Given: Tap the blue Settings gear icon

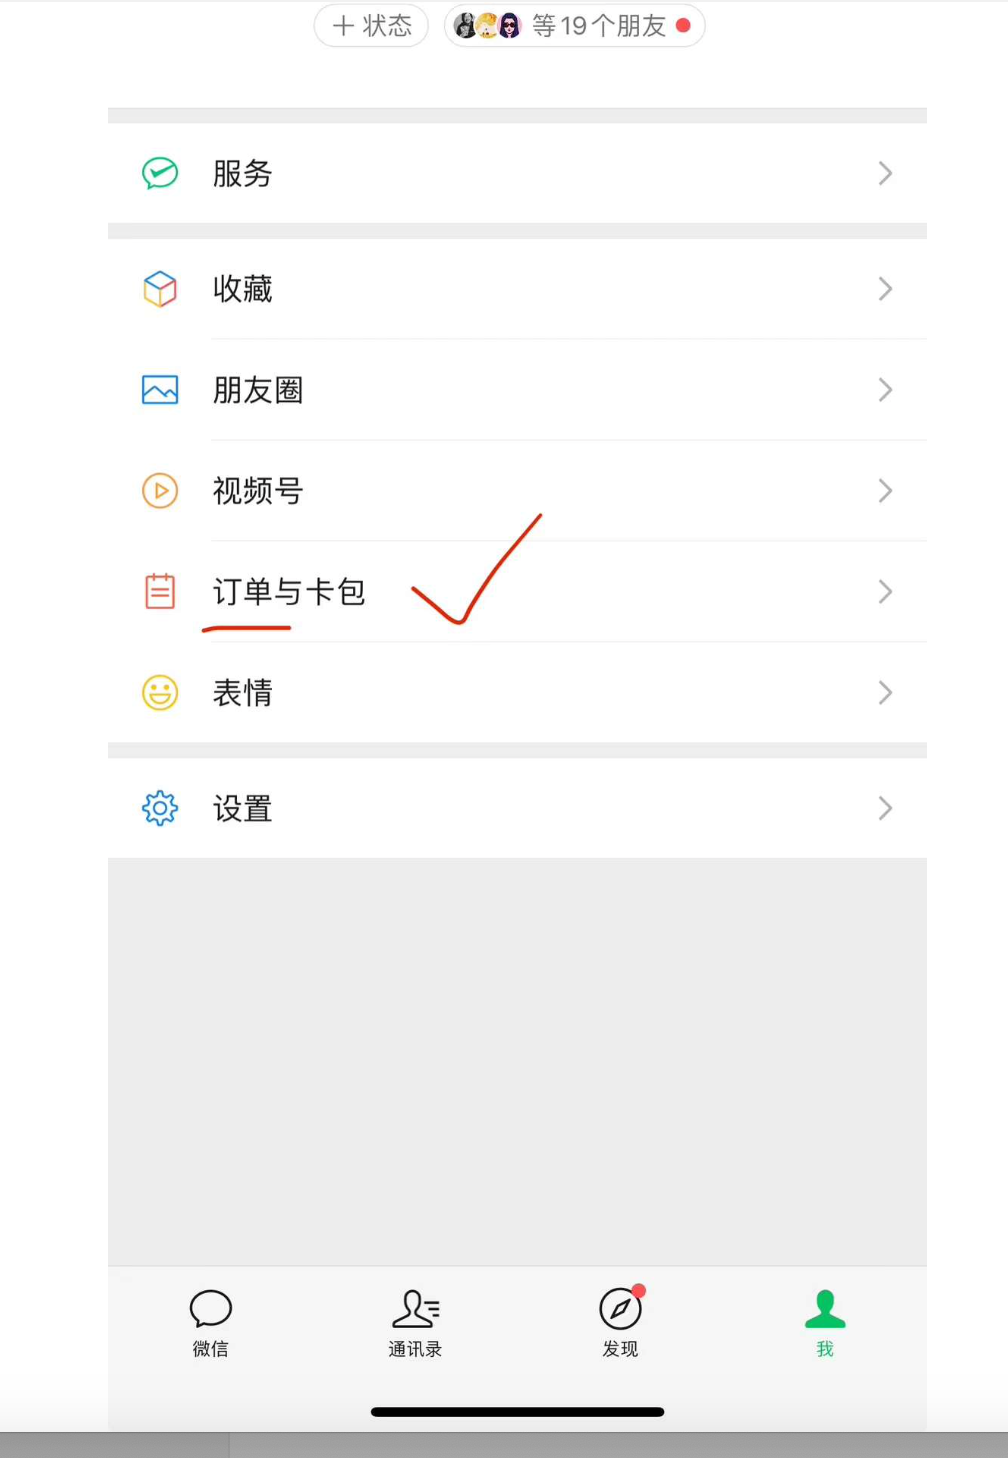Looking at the screenshot, I should [x=160, y=808].
